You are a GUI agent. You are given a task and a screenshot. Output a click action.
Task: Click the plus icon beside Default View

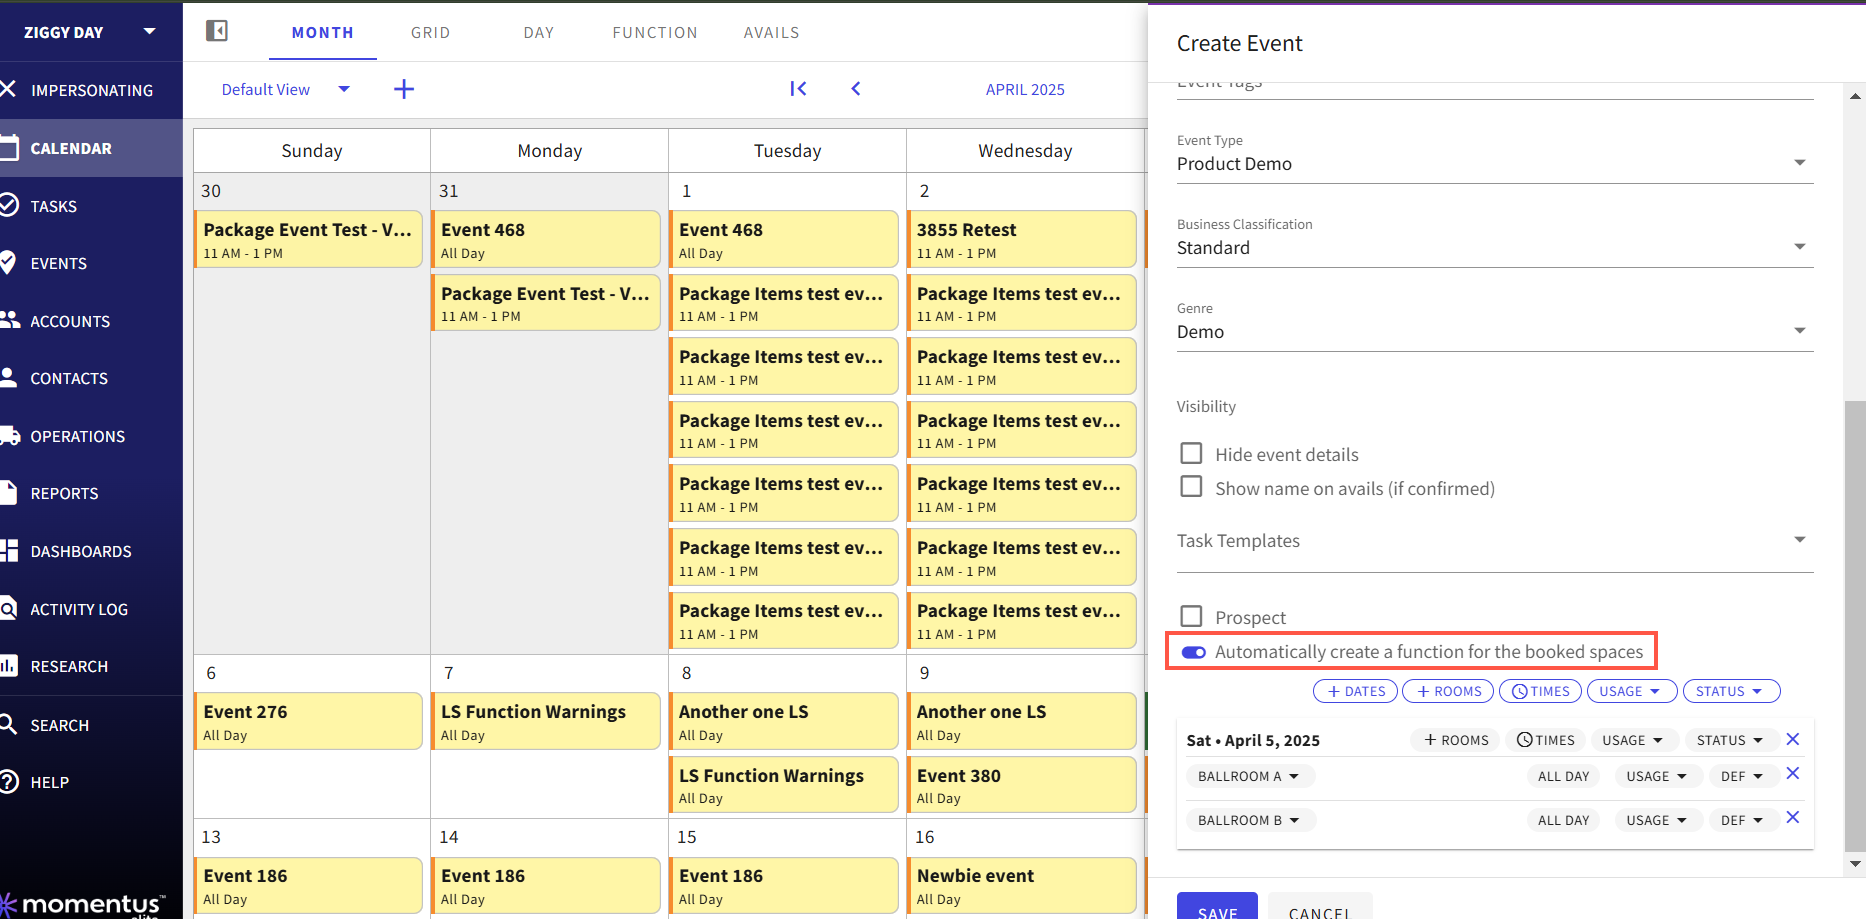point(404,89)
